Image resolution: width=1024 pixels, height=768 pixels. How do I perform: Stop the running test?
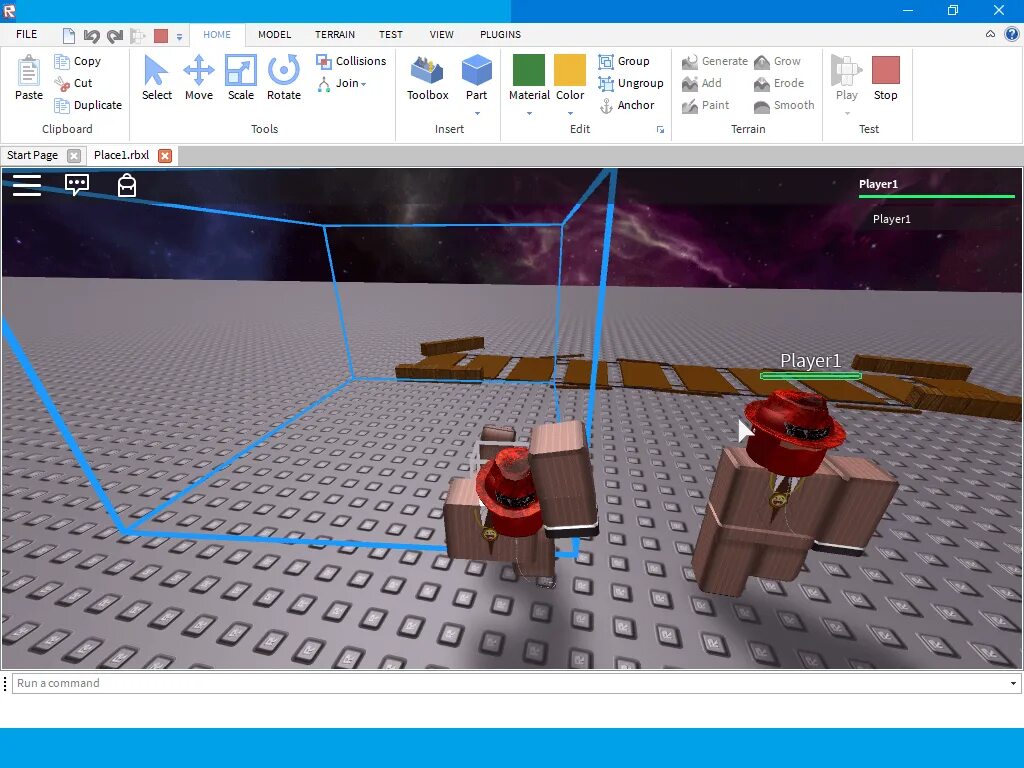886,78
